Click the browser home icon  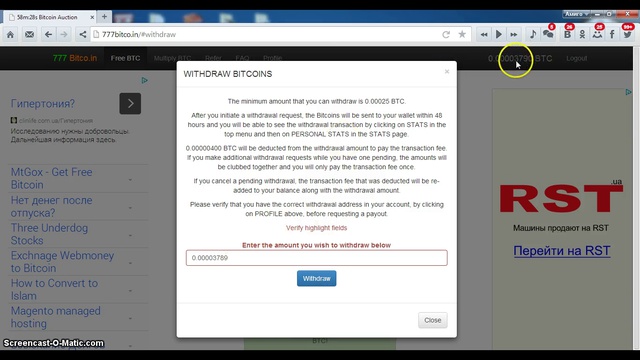click(11, 35)
